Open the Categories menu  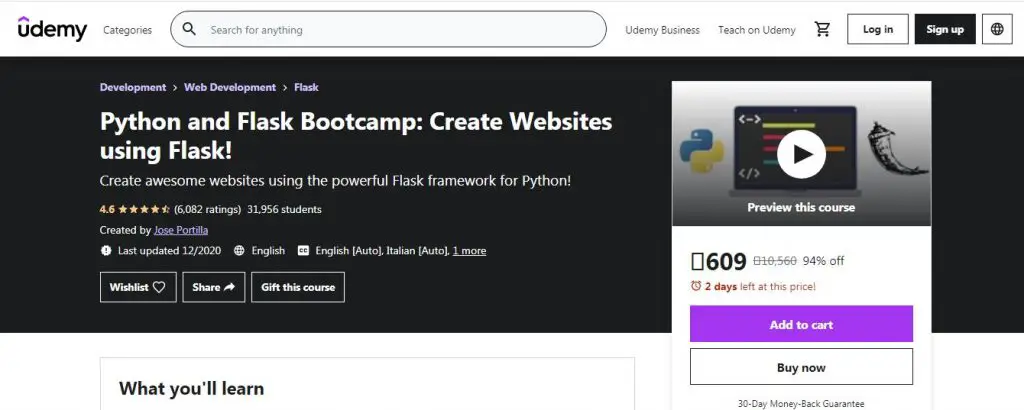127,30
